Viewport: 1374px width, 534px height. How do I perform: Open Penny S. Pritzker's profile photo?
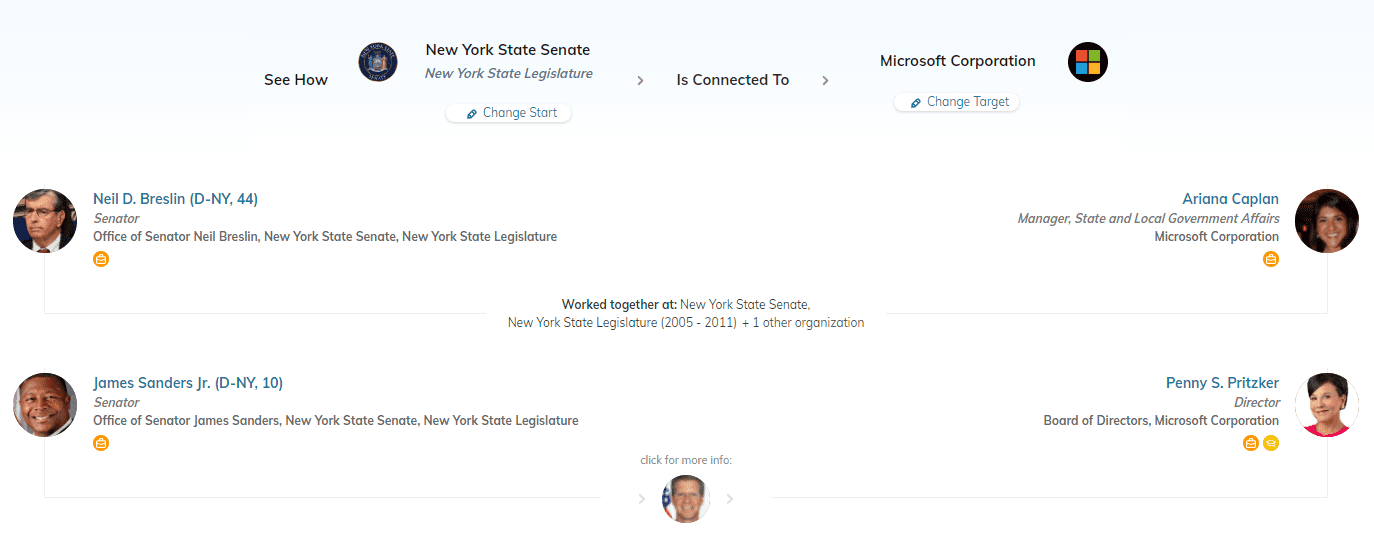pyautogui.click(x=1327, y=405)
